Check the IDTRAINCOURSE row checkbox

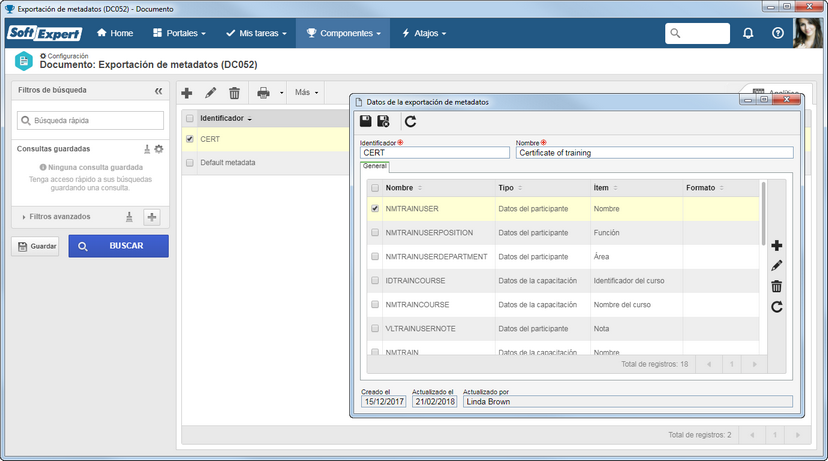375,280
